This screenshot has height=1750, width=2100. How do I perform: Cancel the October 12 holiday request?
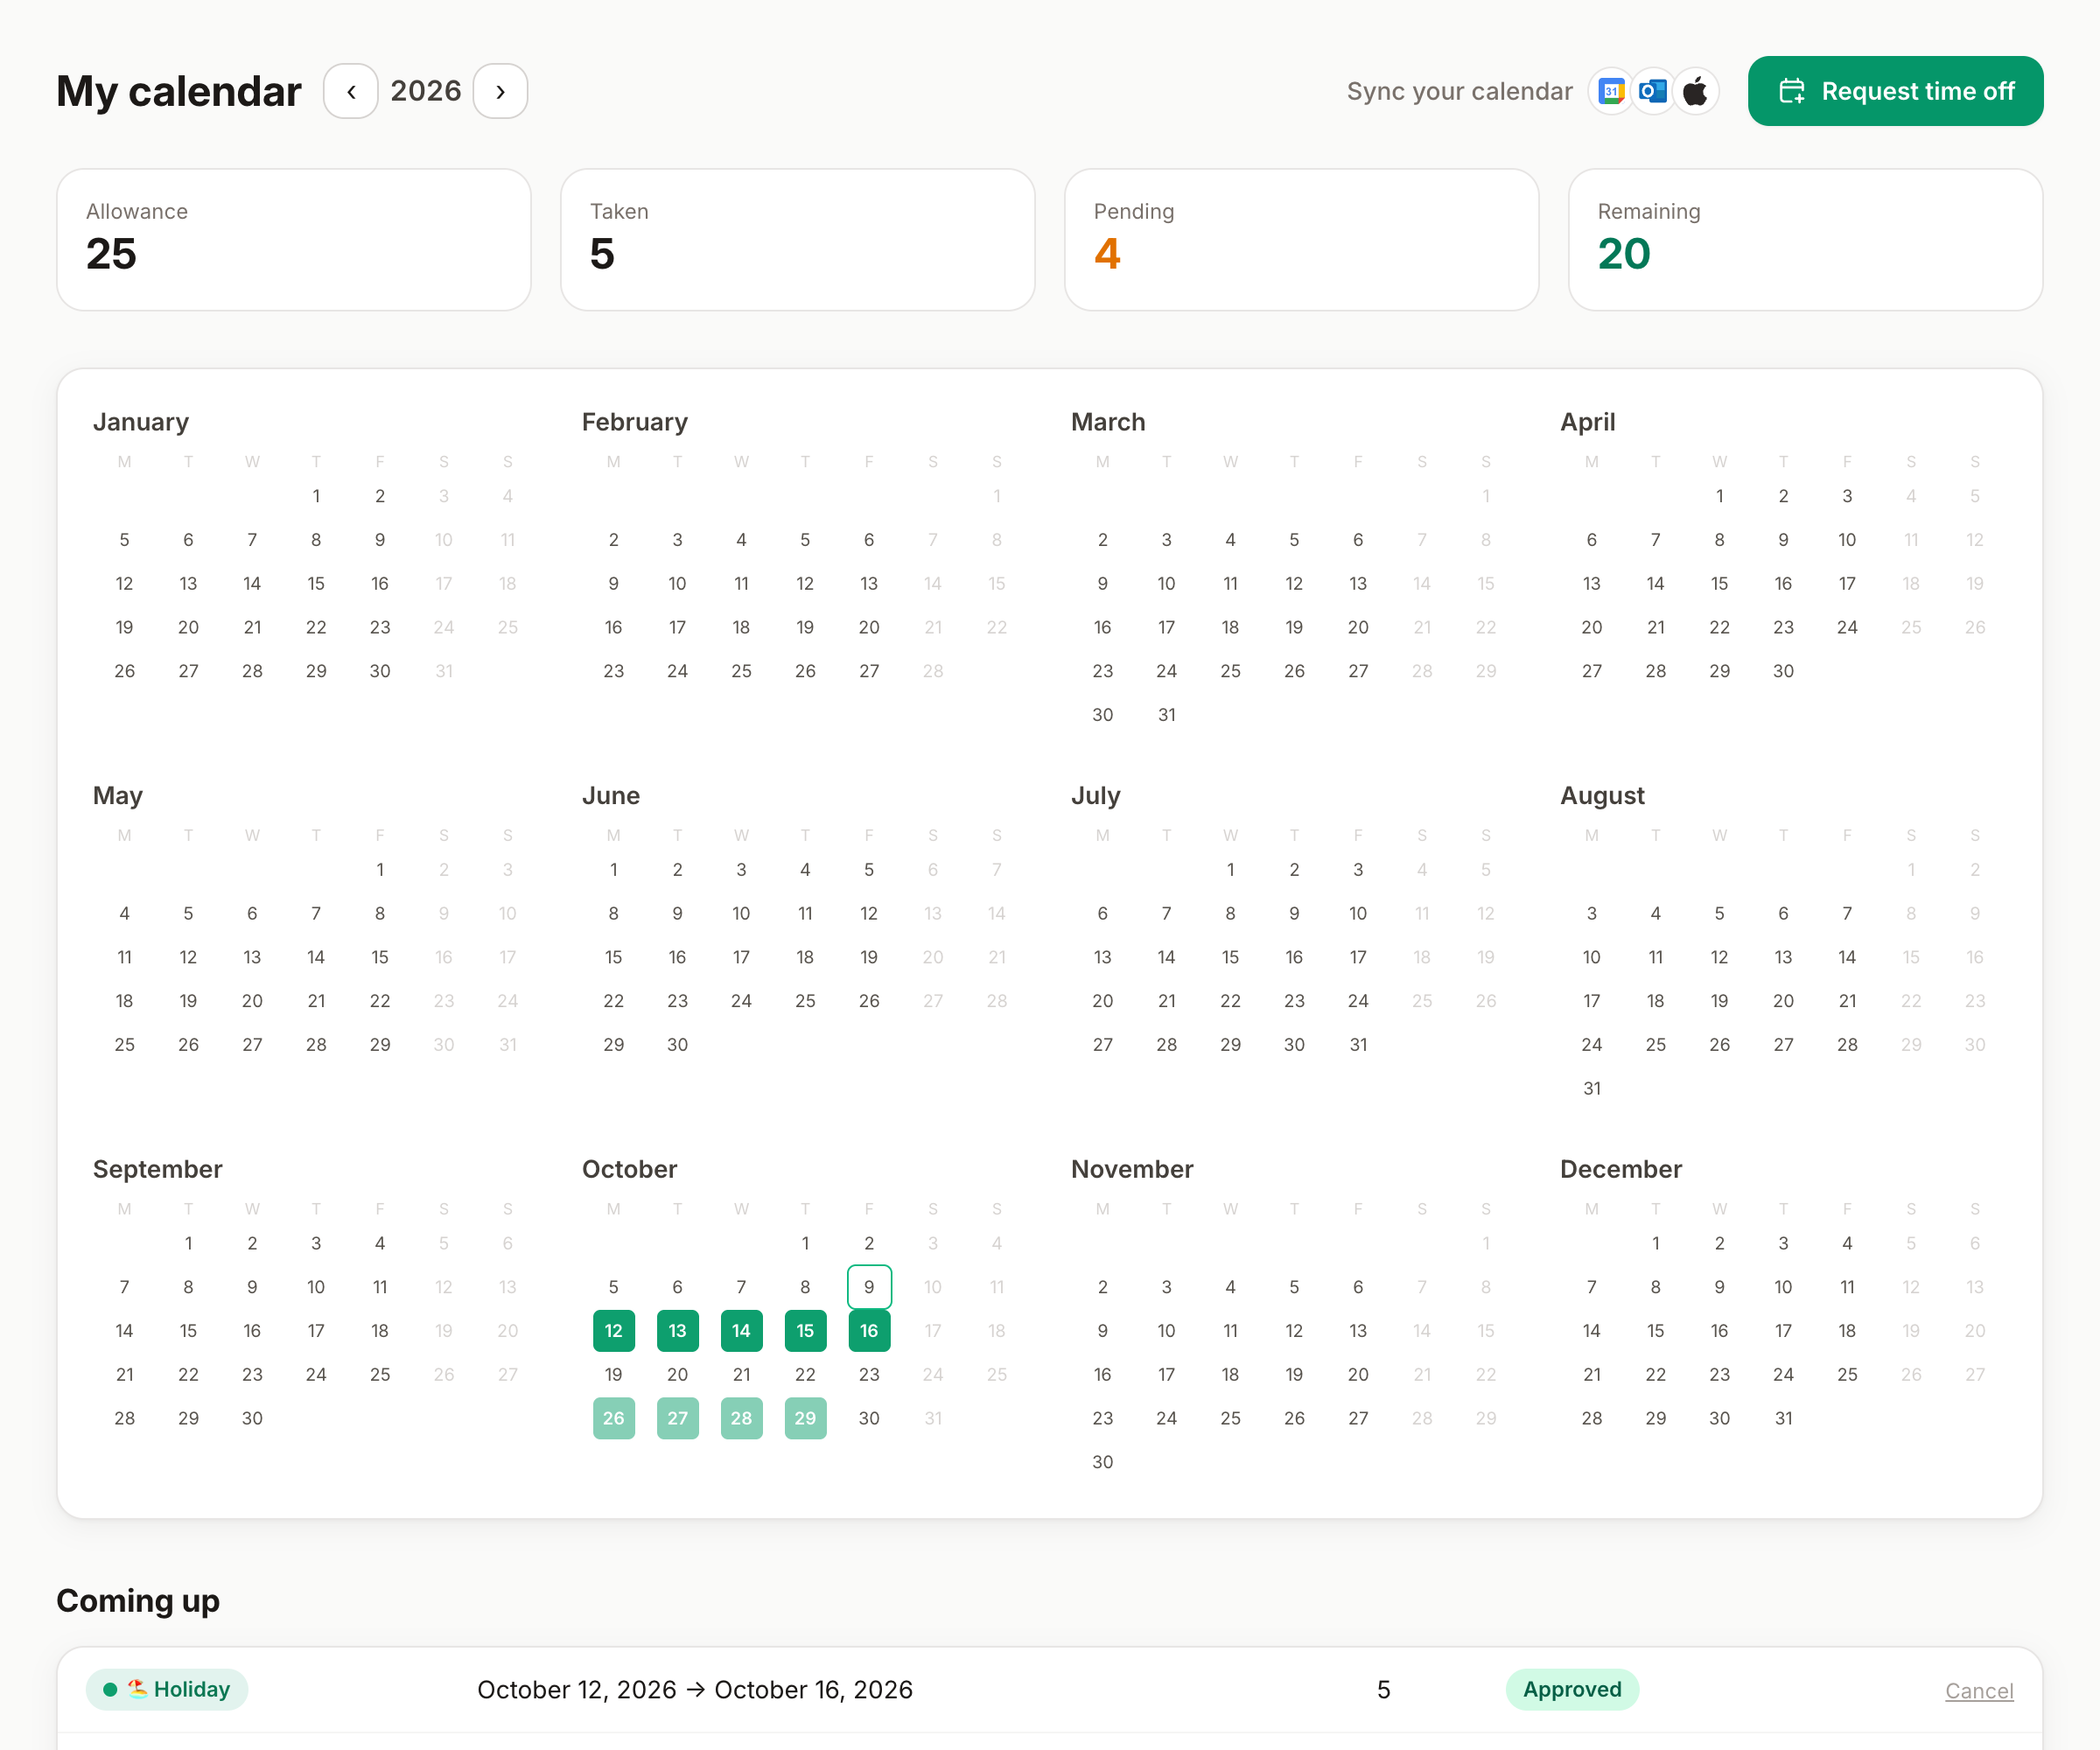[x=1978, y=1690]
